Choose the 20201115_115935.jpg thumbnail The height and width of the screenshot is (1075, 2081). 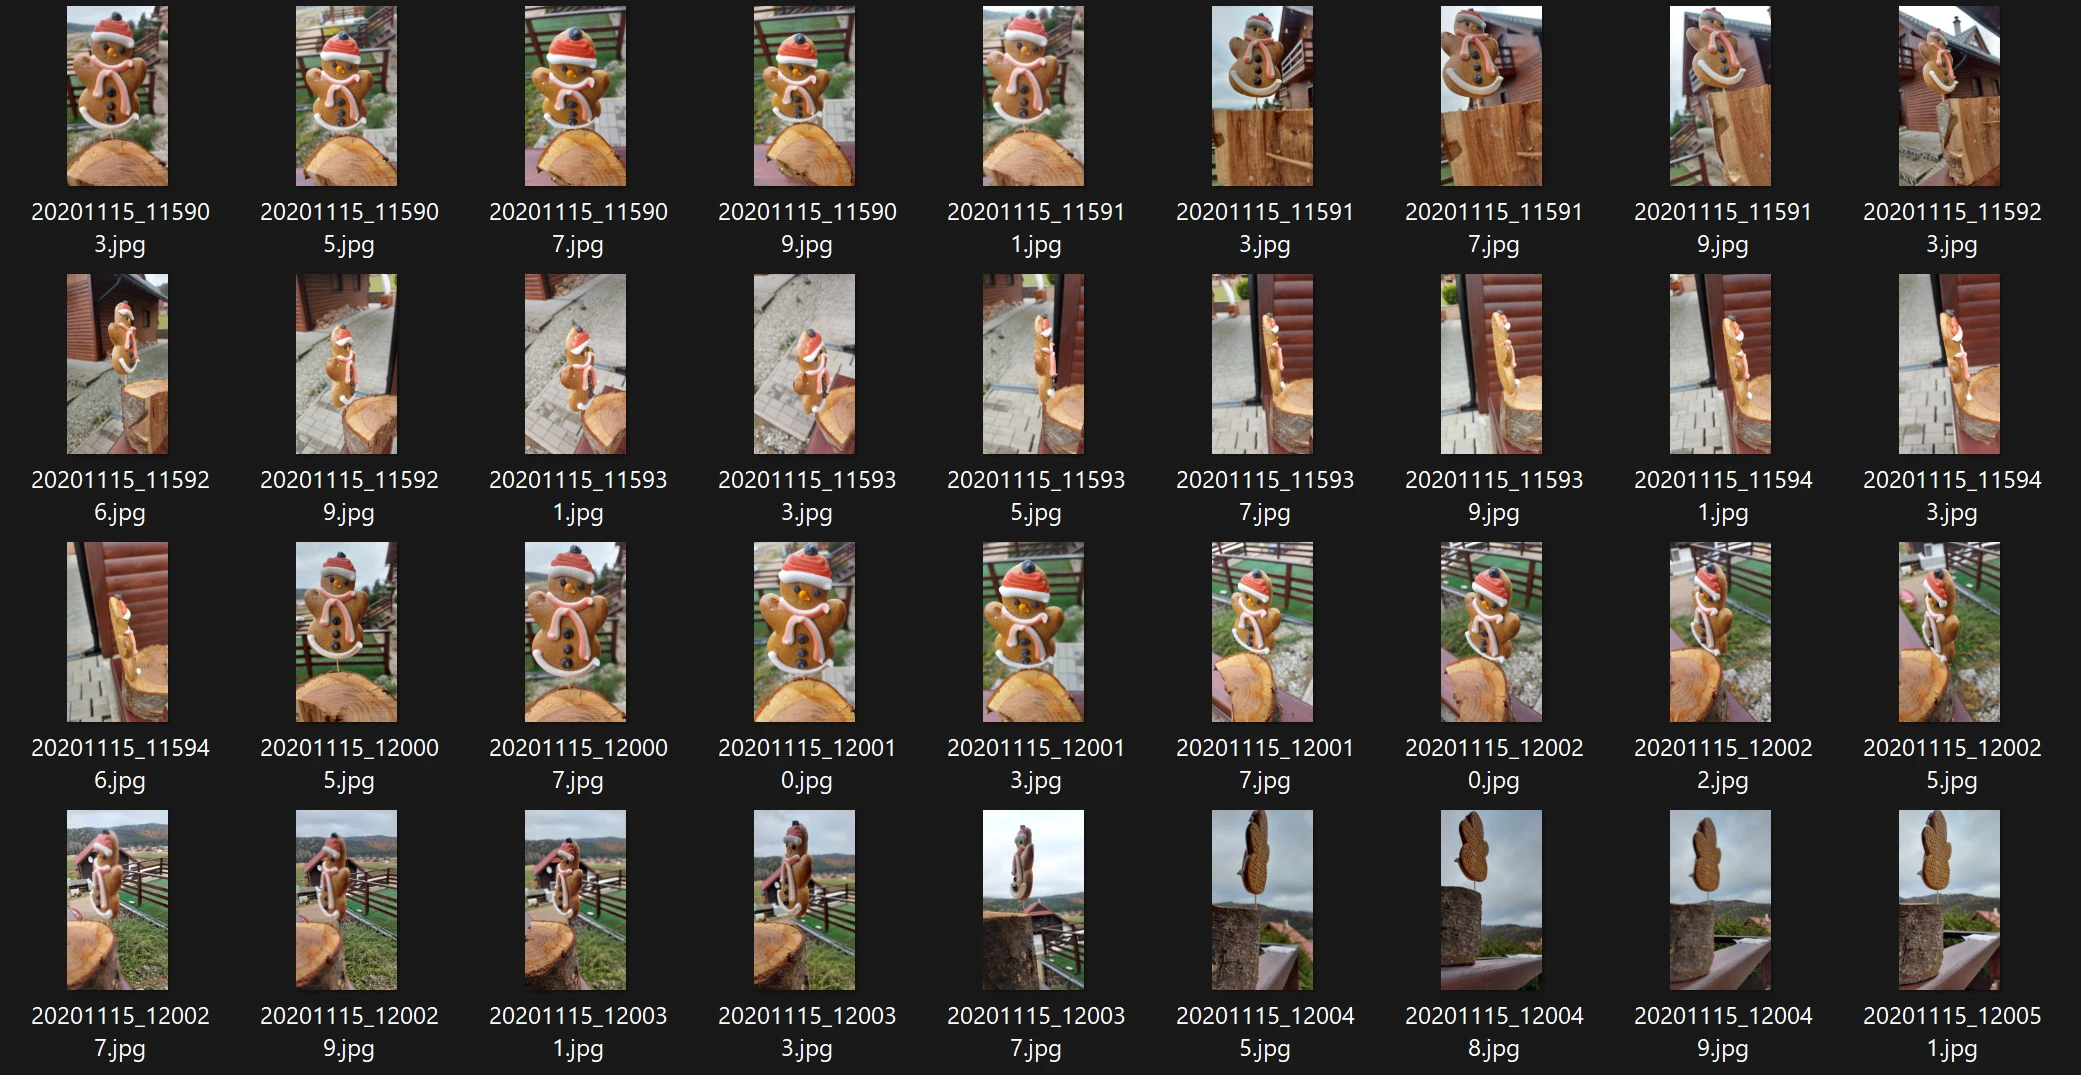pos(1033,364)
